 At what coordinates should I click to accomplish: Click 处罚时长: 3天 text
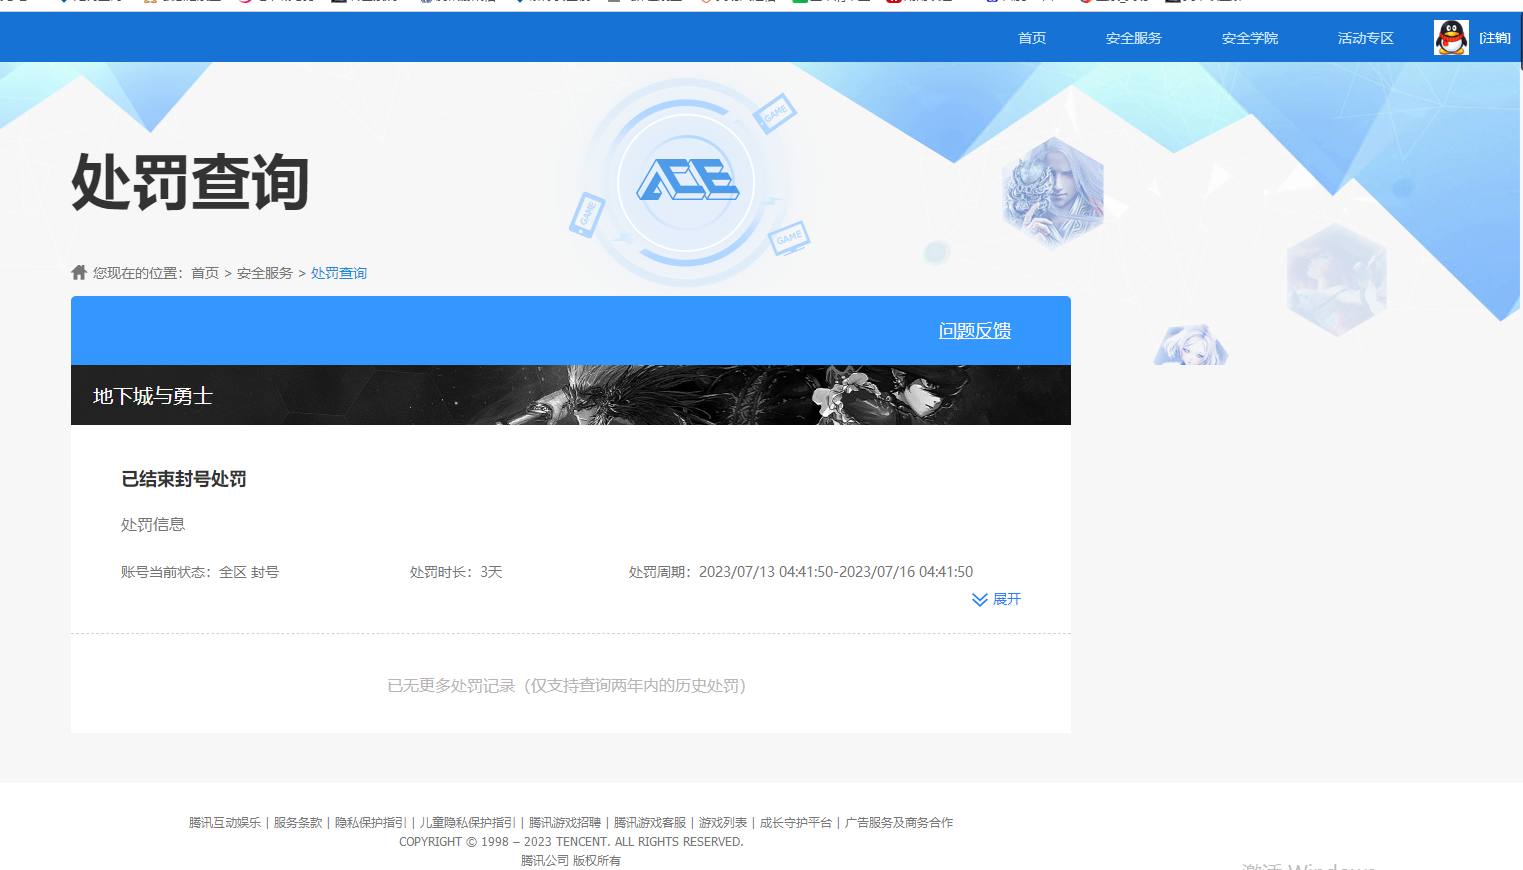pos(456,572)
